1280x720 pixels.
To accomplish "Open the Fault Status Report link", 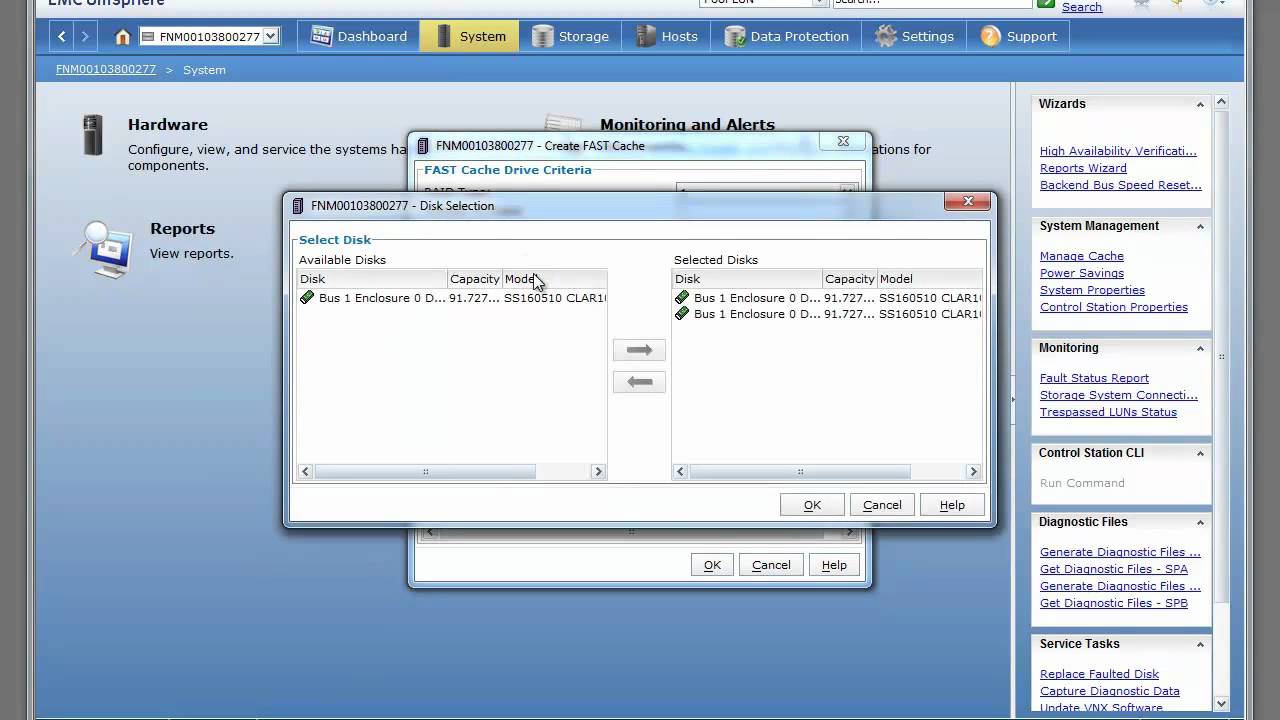I will point(1094,378).
